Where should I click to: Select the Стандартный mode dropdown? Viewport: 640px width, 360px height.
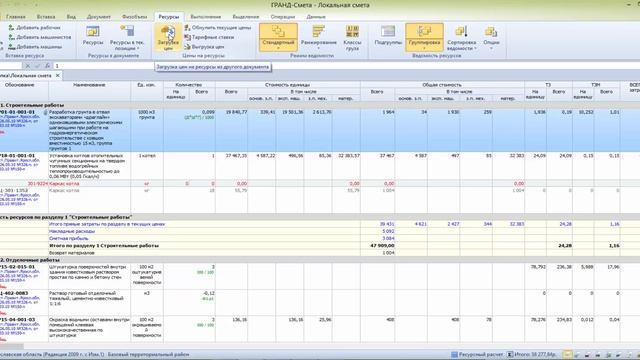coord(278,37)
